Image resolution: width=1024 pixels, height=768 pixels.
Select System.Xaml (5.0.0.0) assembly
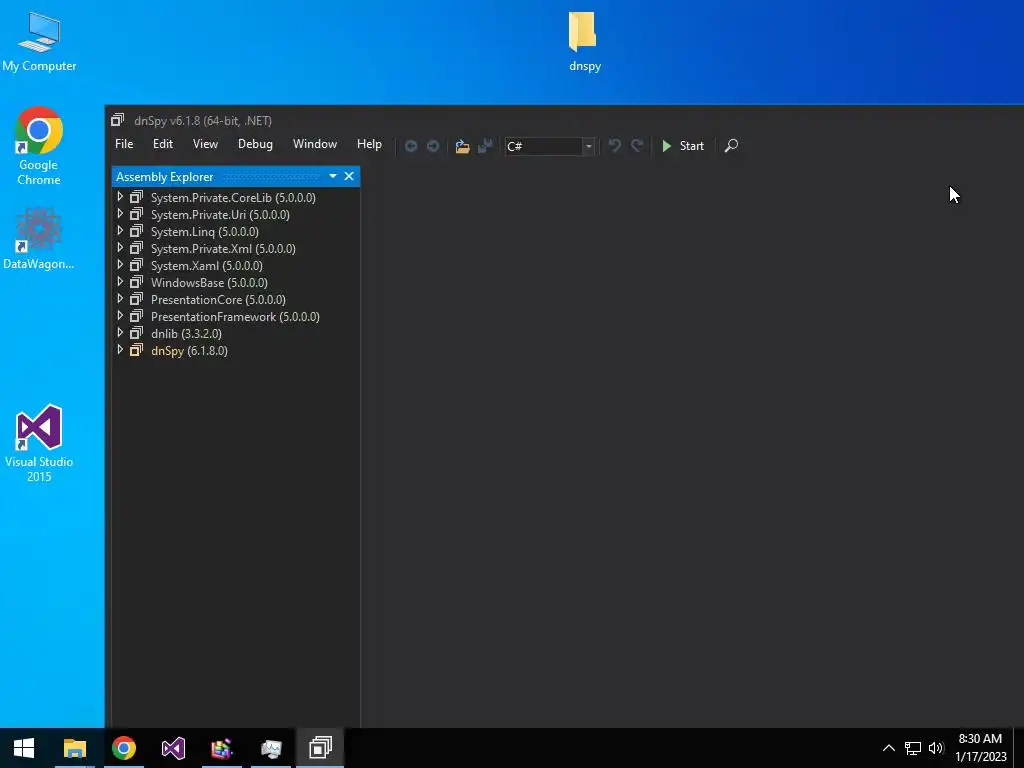(x=206, y=265)
